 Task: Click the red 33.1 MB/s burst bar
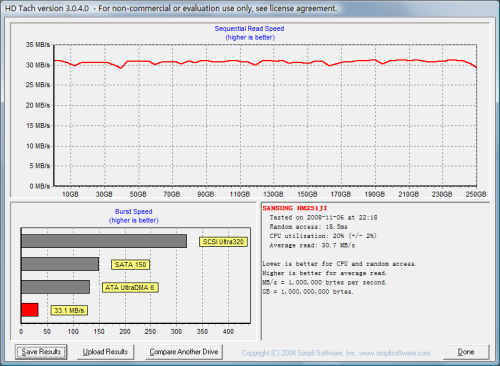point(30,310)
